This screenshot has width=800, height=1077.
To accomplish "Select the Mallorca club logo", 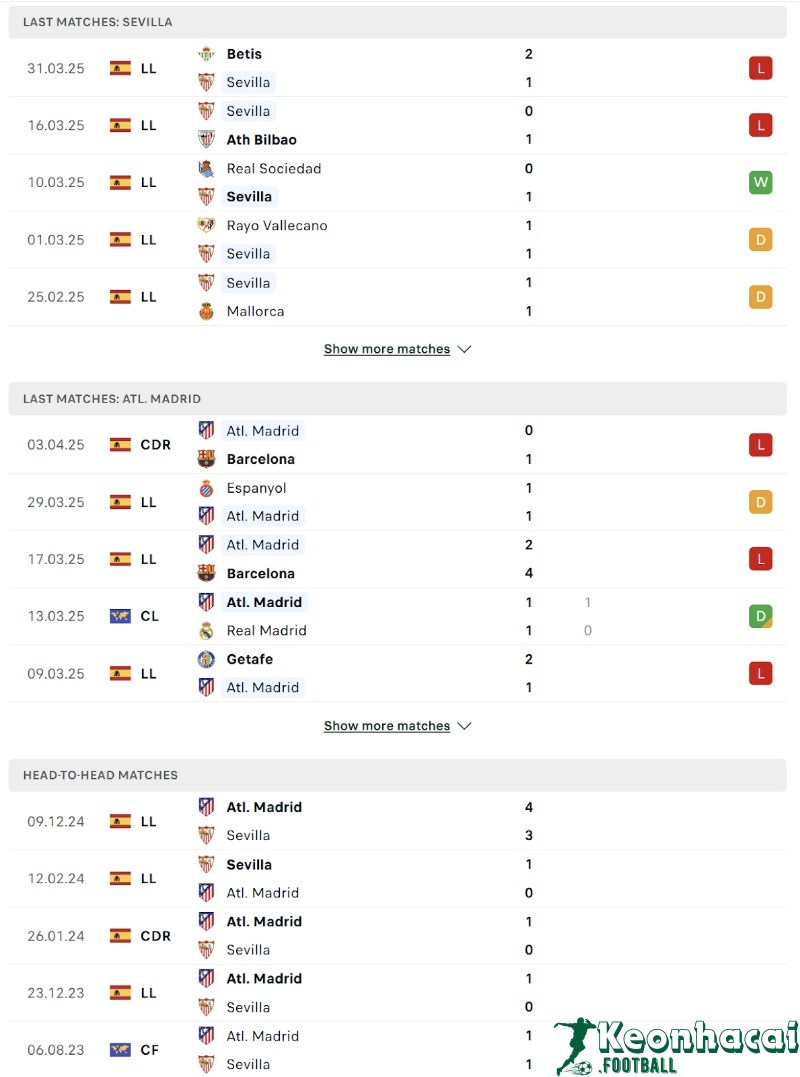I will [207, 311].
